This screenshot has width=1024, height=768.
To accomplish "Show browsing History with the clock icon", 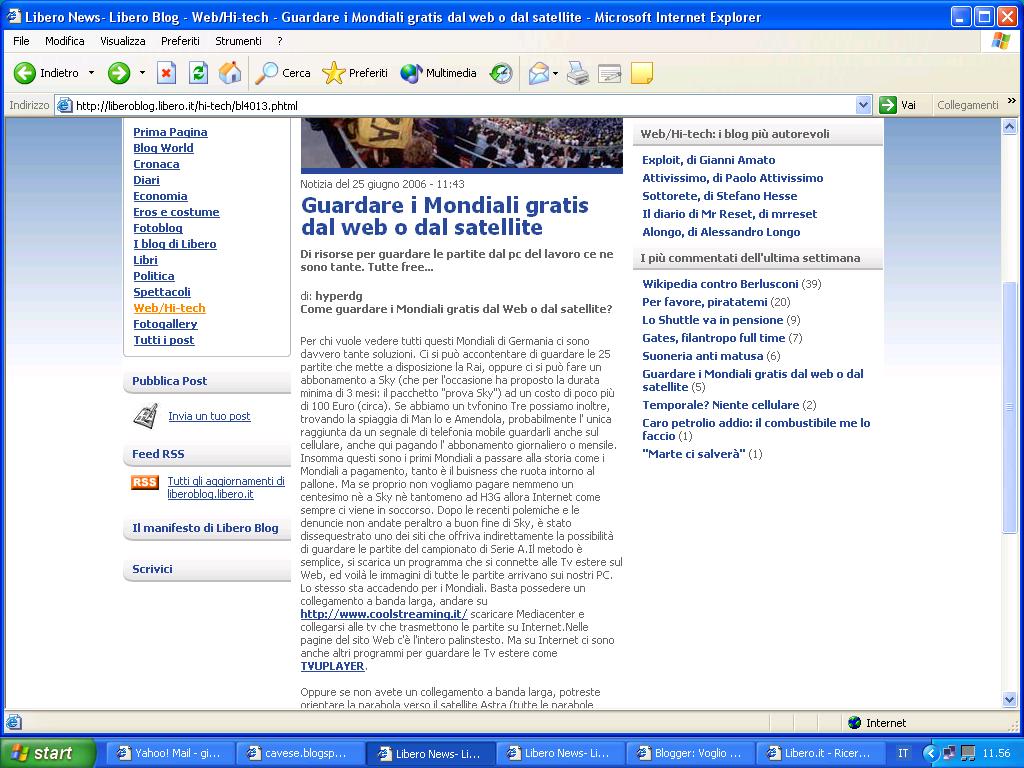I will point(501,73).
